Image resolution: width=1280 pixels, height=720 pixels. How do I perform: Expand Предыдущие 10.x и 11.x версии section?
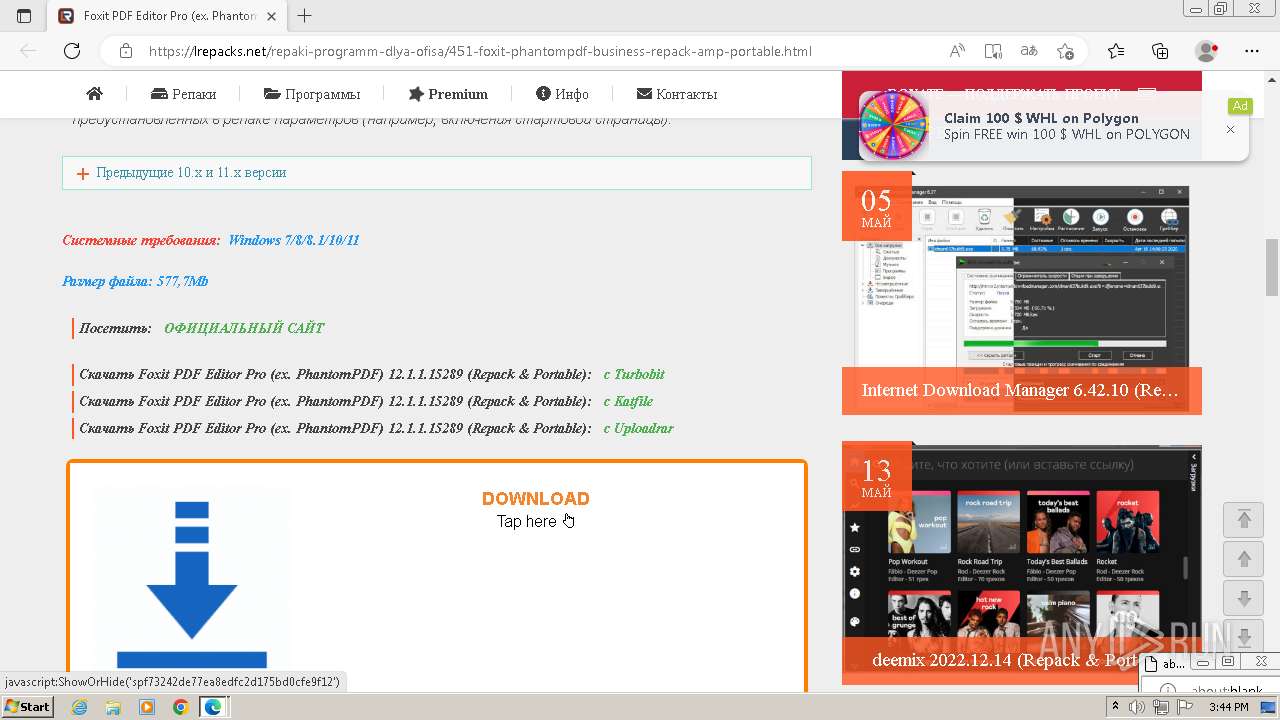pyautogui.click(x=437, y=173)
